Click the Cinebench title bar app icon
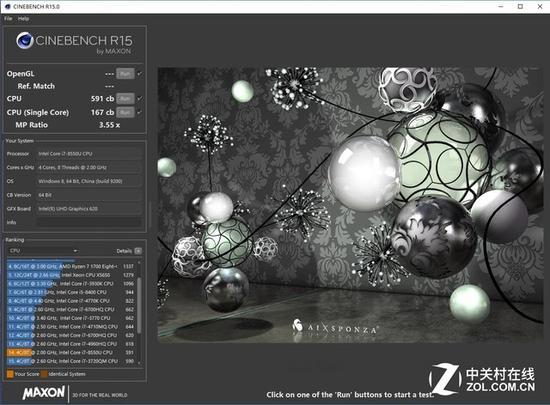 [7, 6]
